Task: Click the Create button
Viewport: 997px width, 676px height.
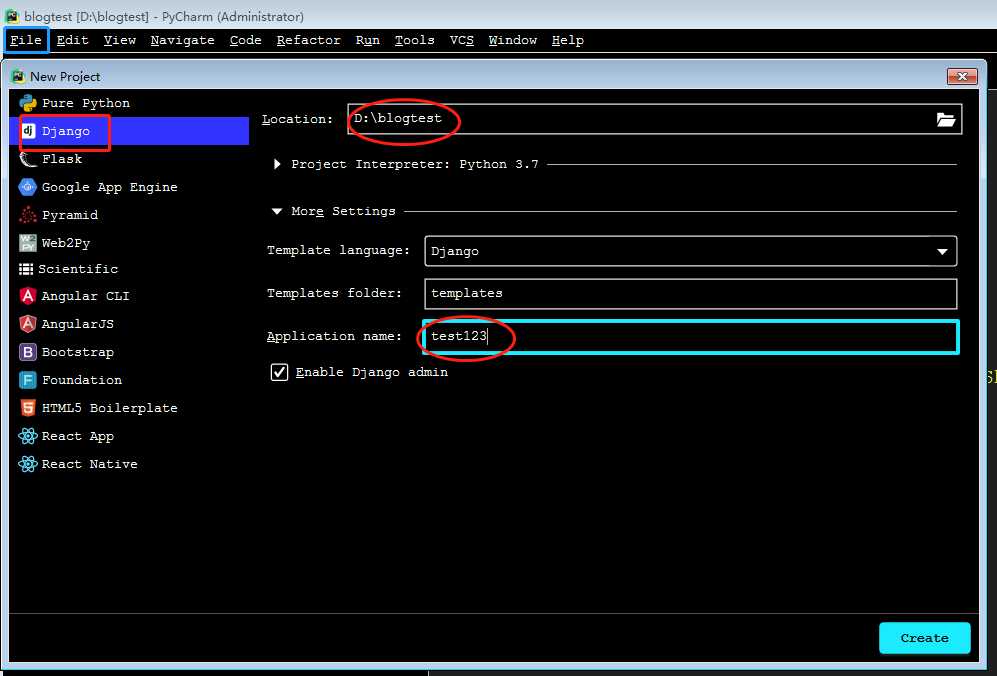Action: tap(925, 638)
